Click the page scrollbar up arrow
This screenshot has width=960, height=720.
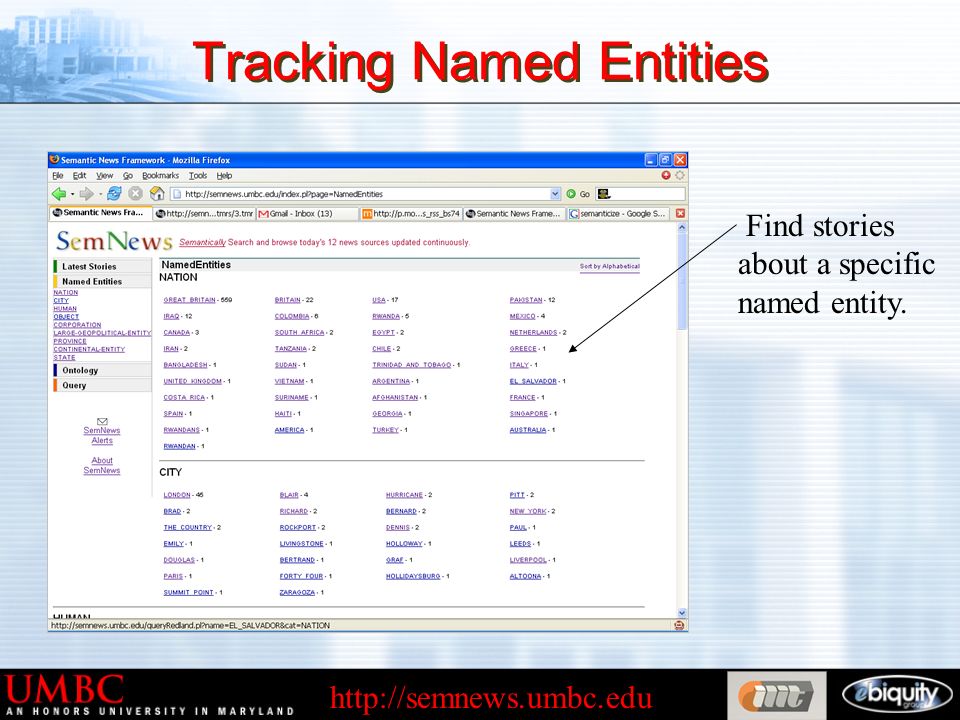click(681, 227)
